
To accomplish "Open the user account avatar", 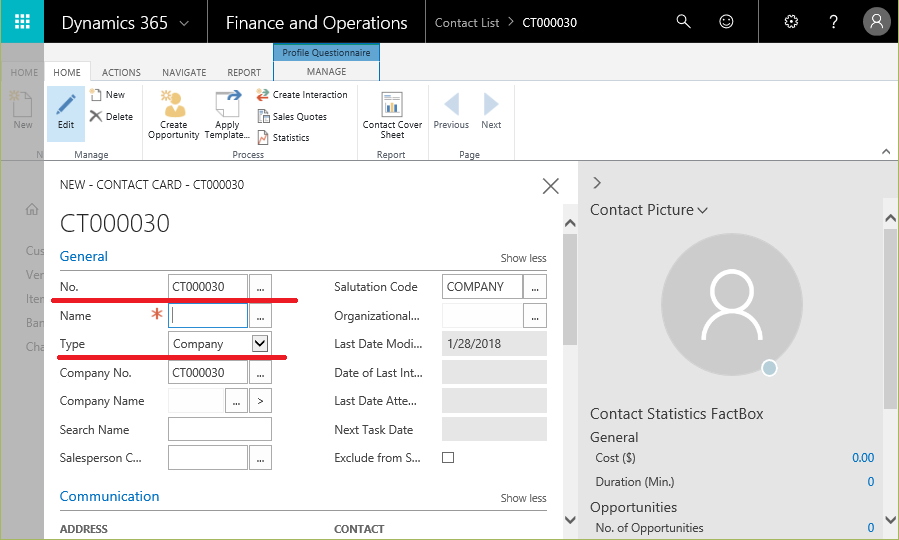I will coord(876,22).
